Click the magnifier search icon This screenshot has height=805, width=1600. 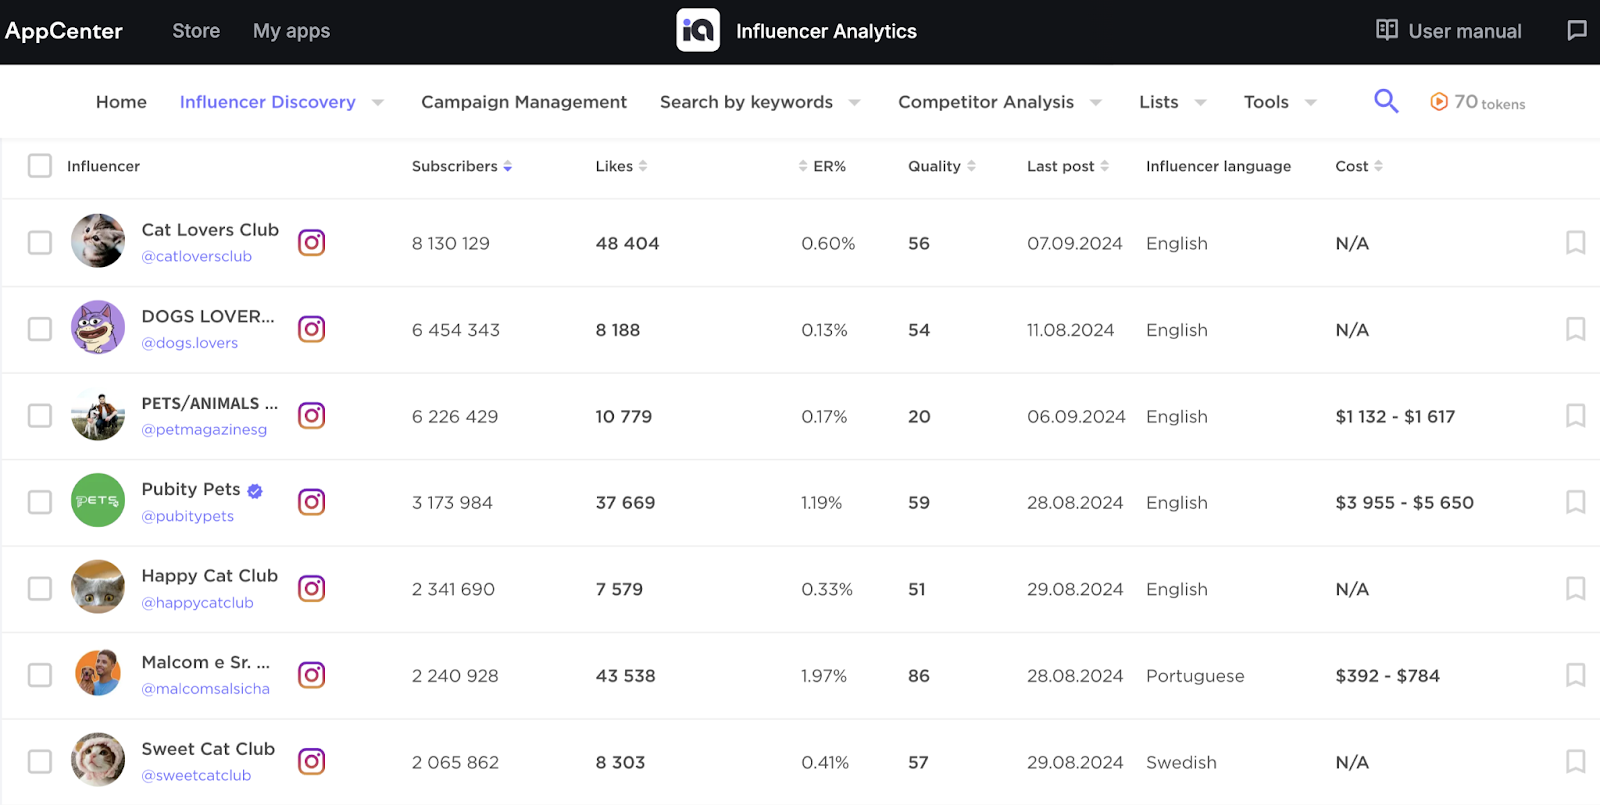[x=1386, y=101]
